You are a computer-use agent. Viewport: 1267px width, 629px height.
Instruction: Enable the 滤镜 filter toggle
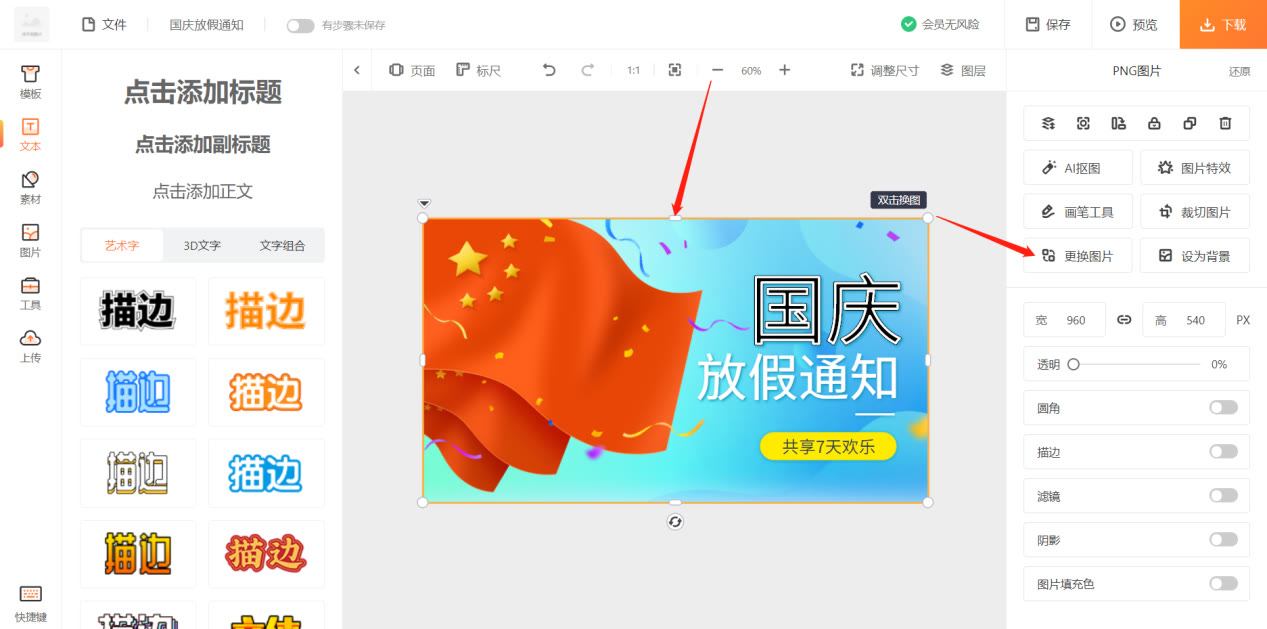(x=1222, y=495)
